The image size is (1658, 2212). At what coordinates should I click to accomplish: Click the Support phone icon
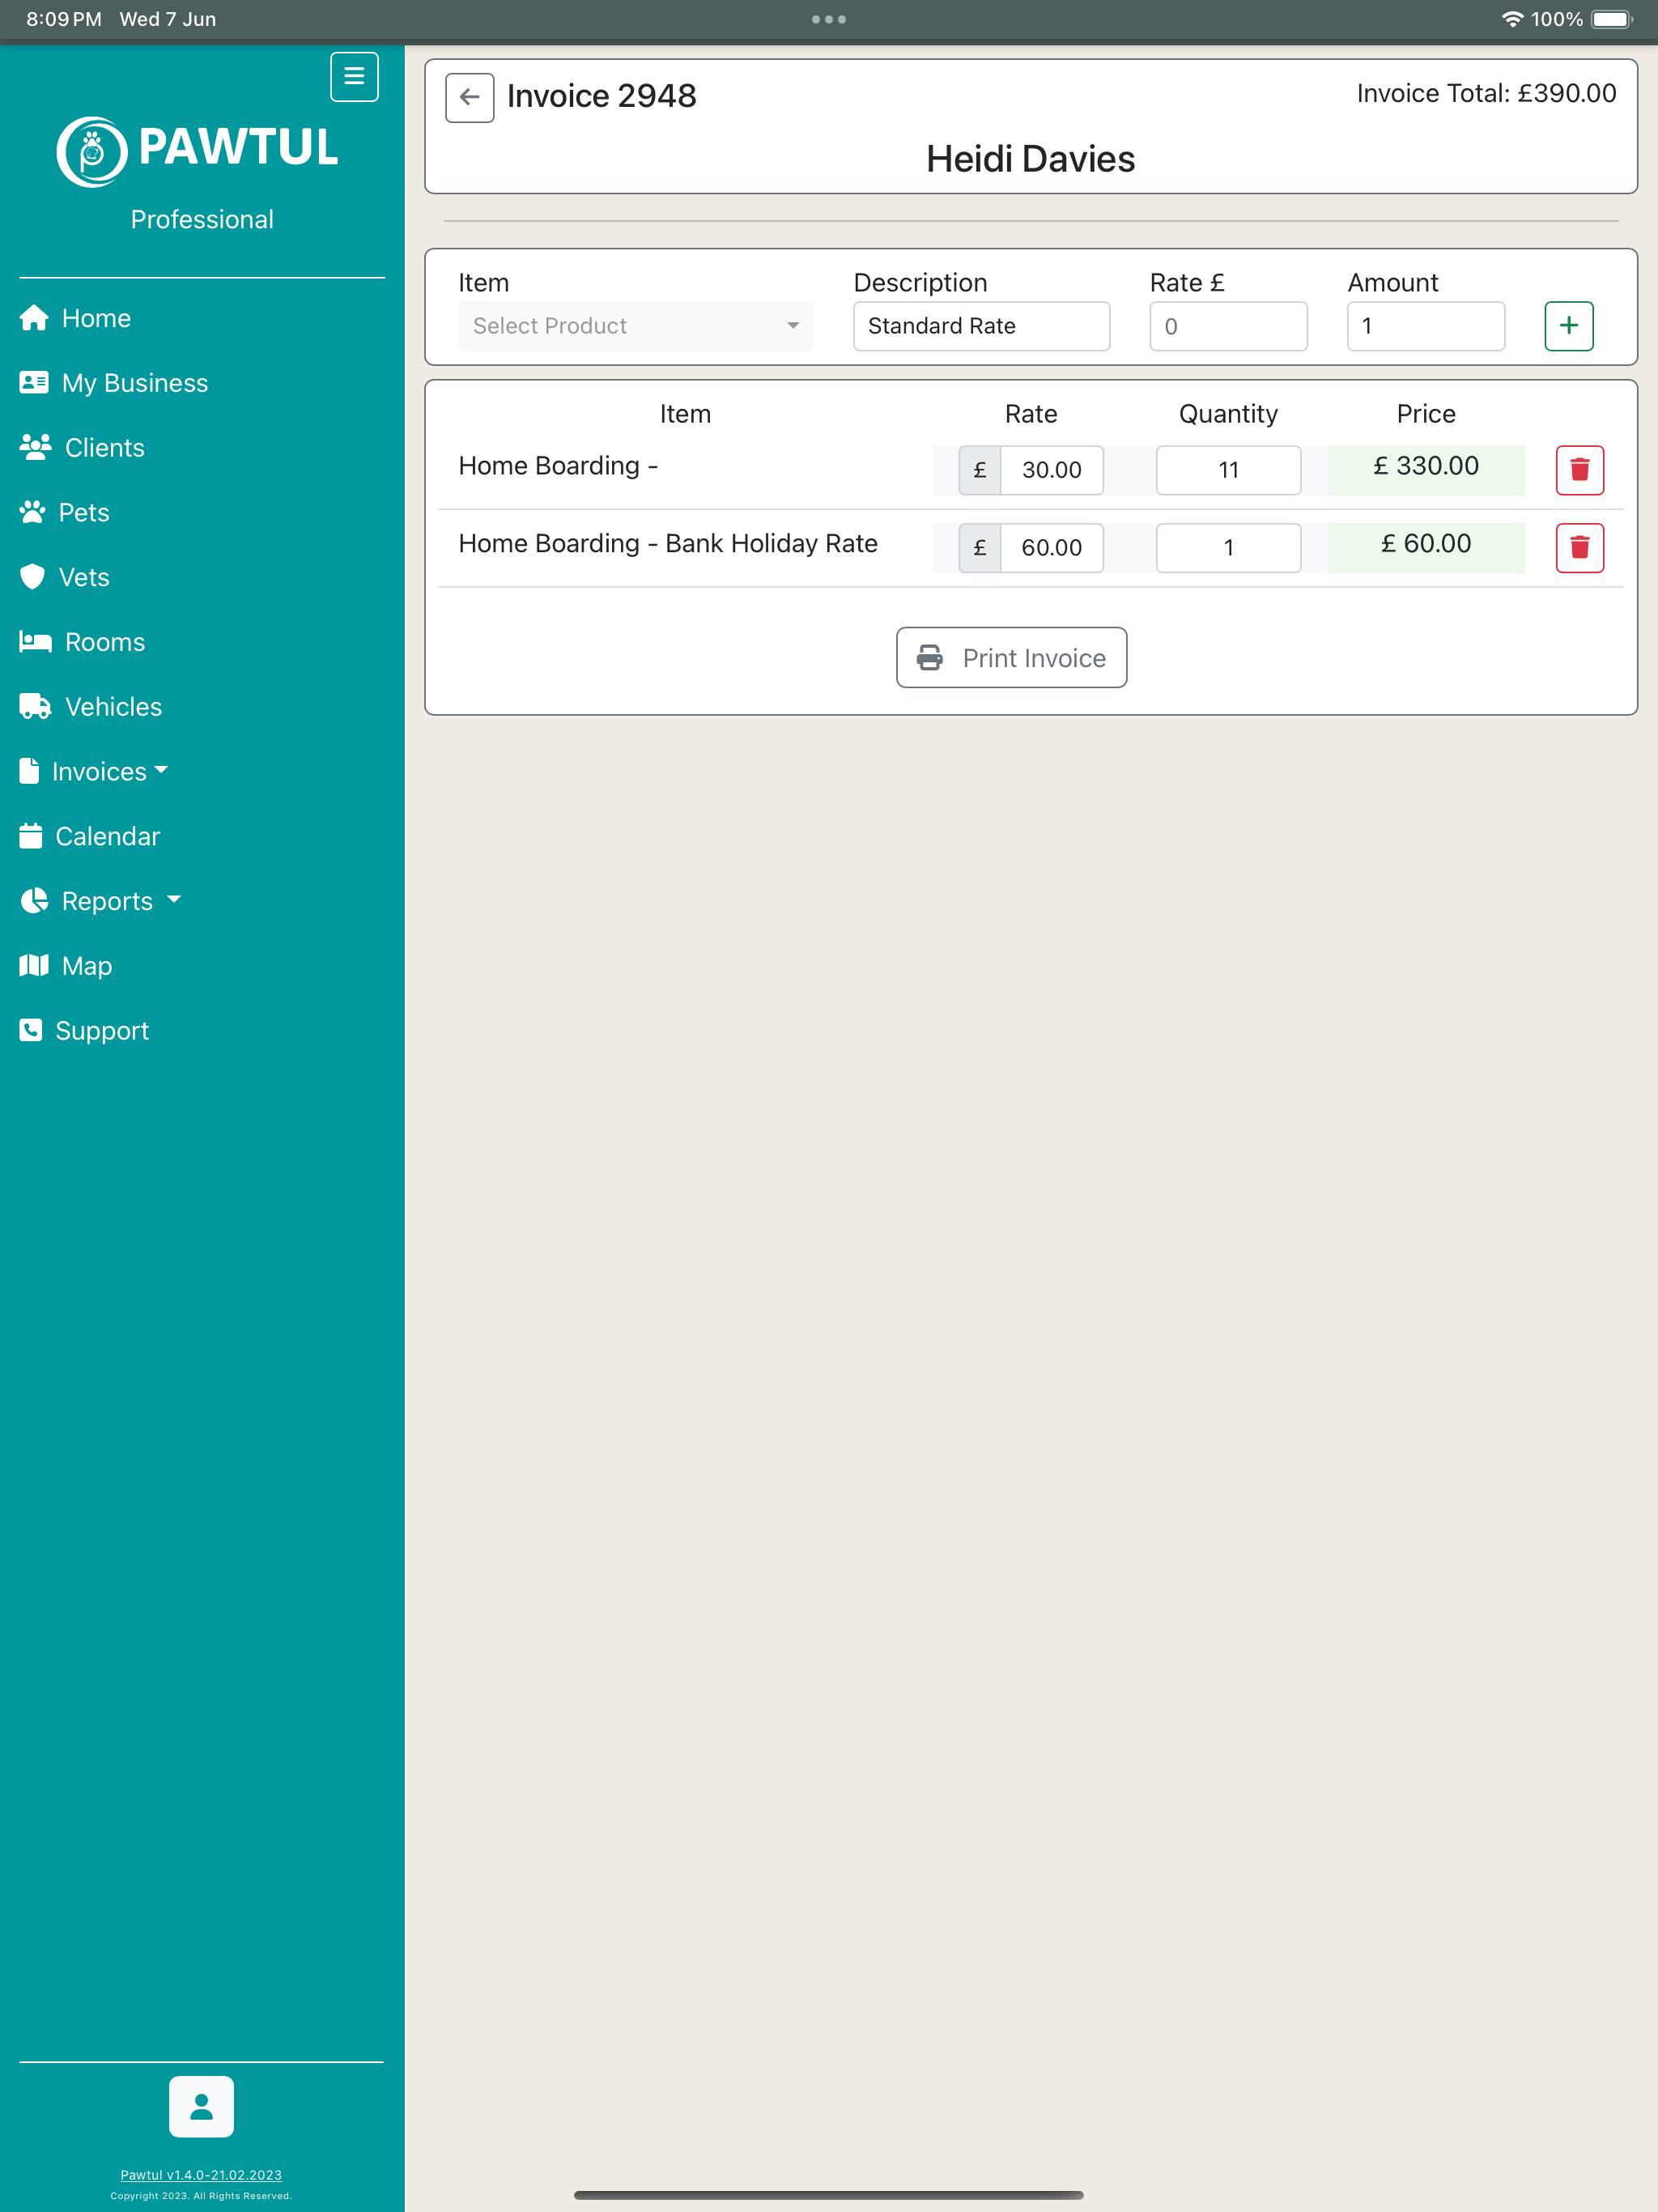coord(31,1030)
